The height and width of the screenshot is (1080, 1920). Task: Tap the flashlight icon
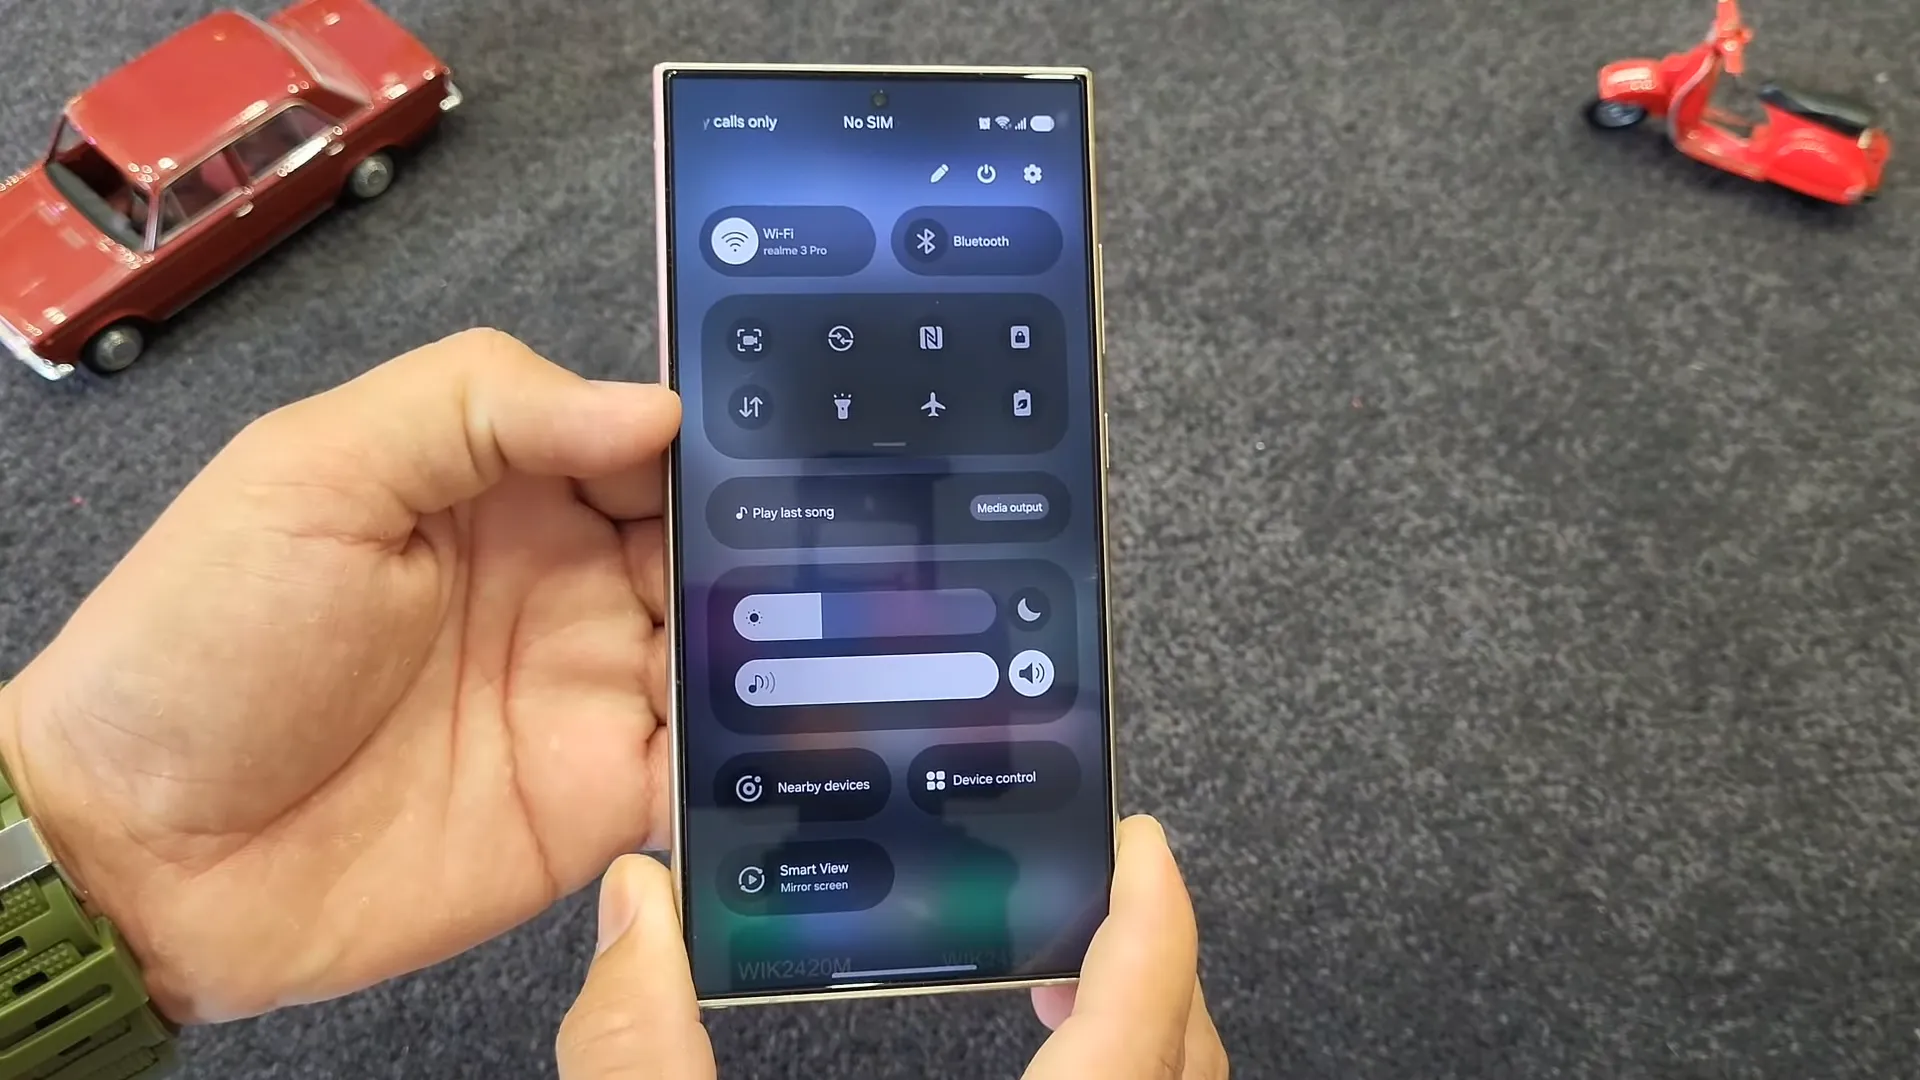(840, 405)
